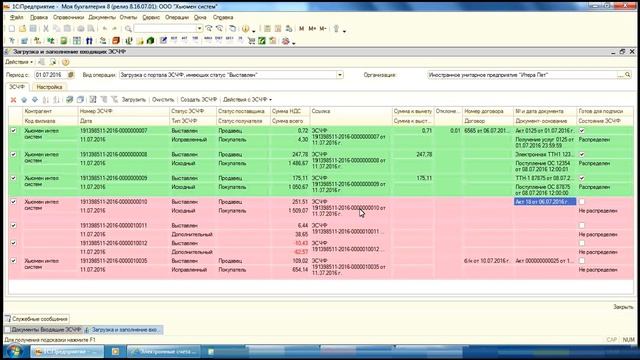Click the 'Служебные сообщения' panel button

[x=36, y=319]
